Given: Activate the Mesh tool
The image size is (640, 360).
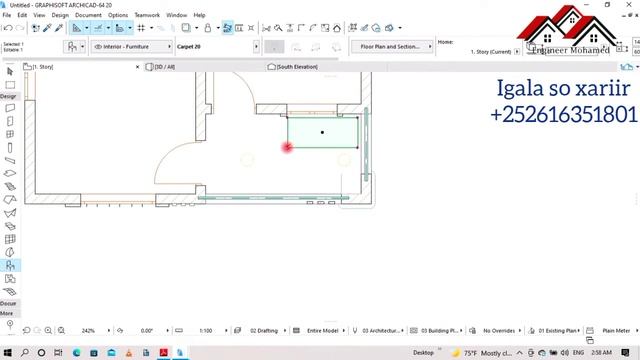Looking at the screenshot, I should point(10,292).
